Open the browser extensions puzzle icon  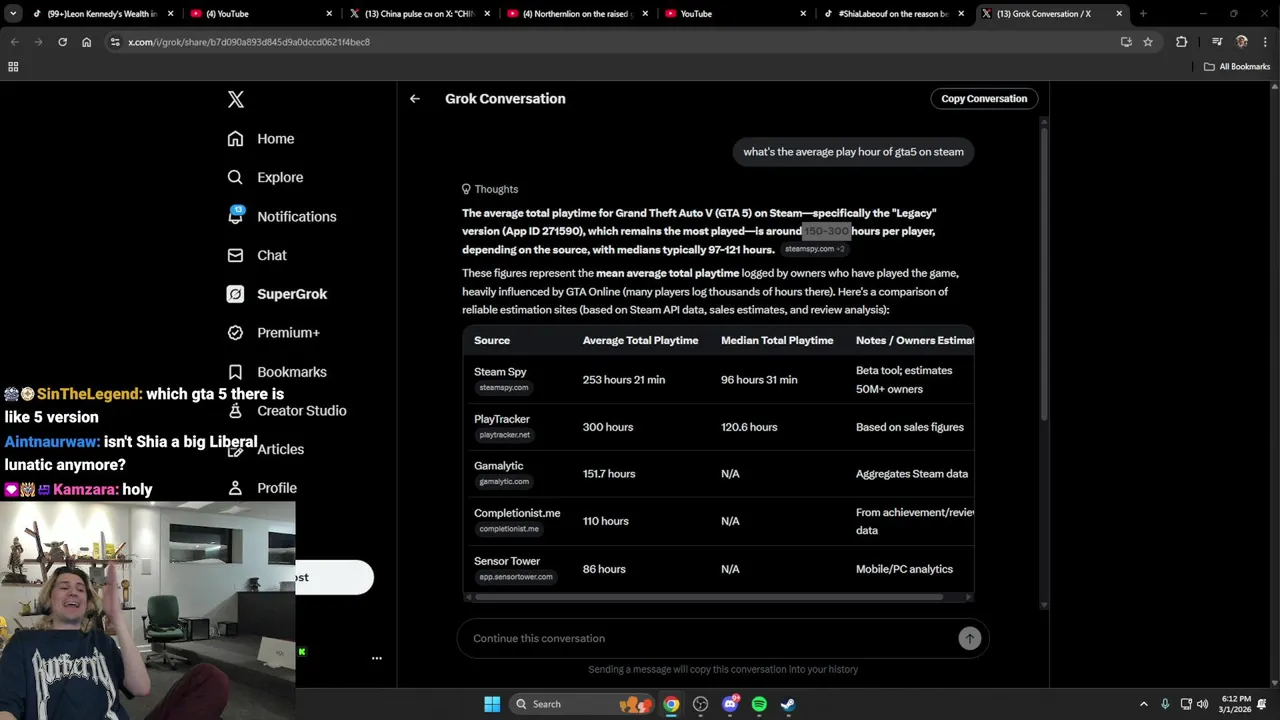coord(1181,42)
